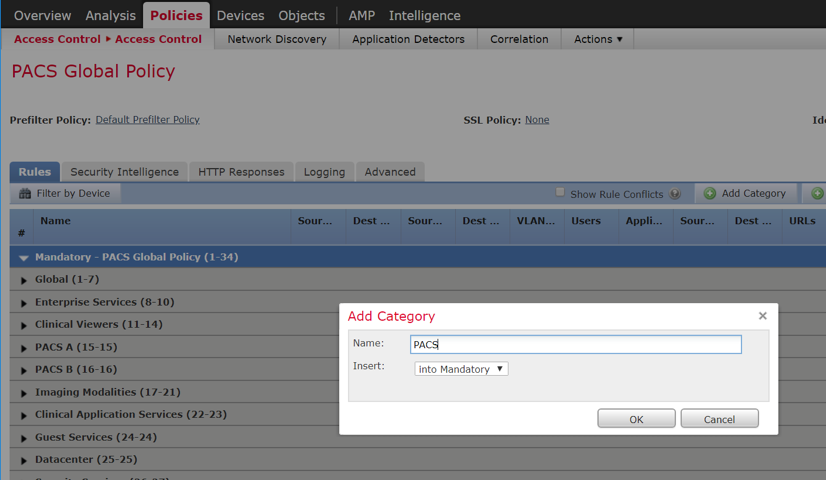The width and height of the screenshot is (826, 480).
Task: Open the Default Prefilter Policy link
Action: 148,120
